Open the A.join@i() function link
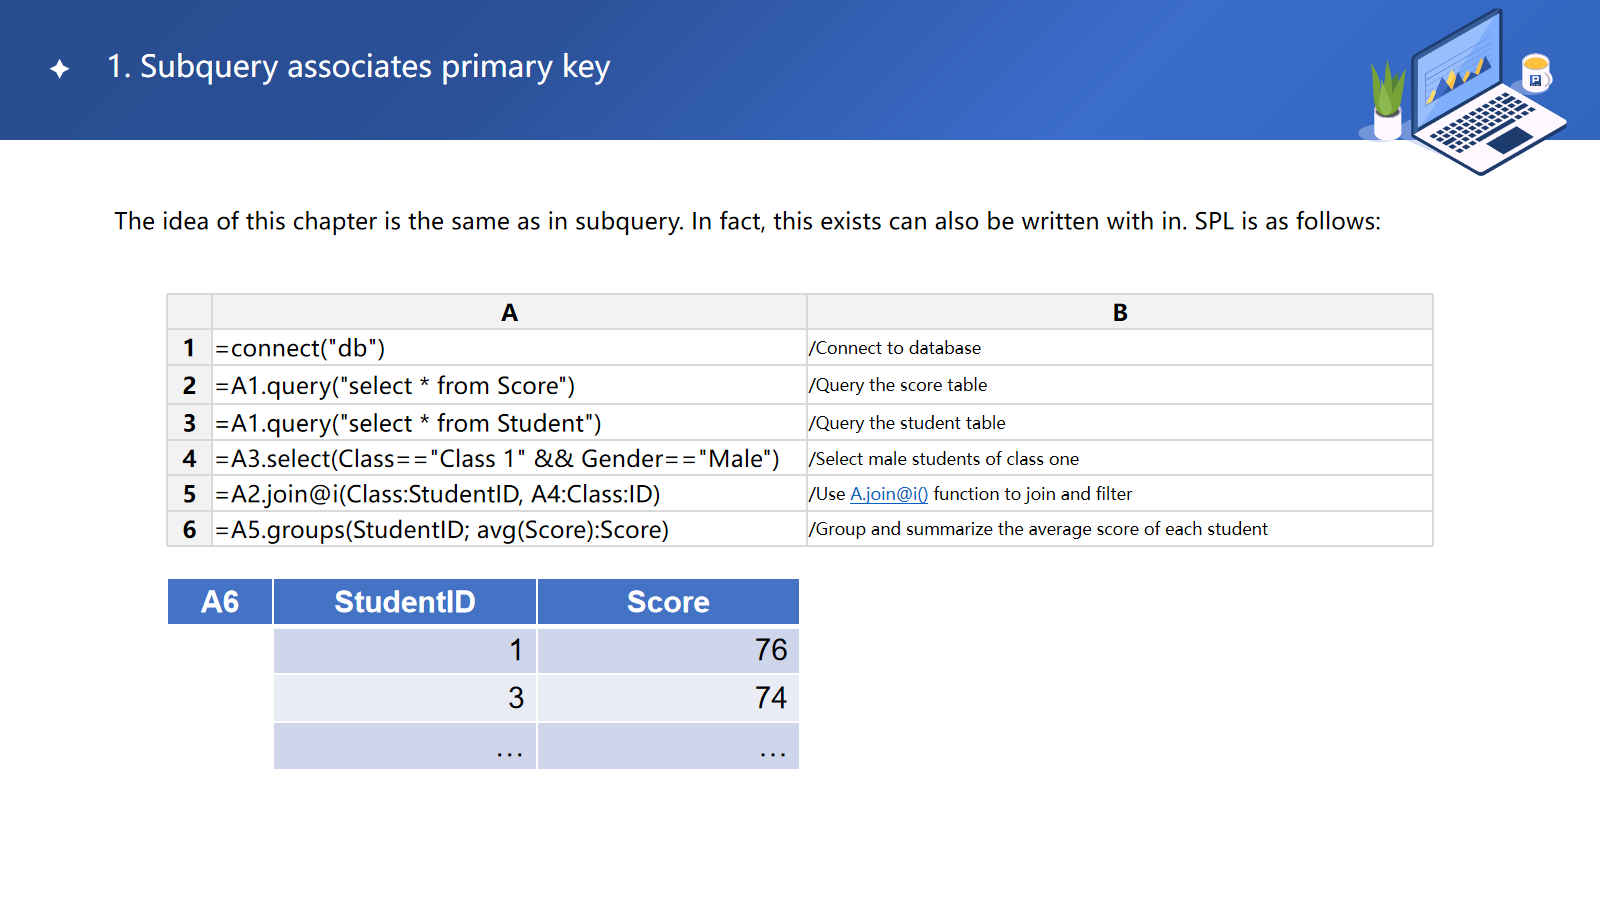 pos(888,494)
